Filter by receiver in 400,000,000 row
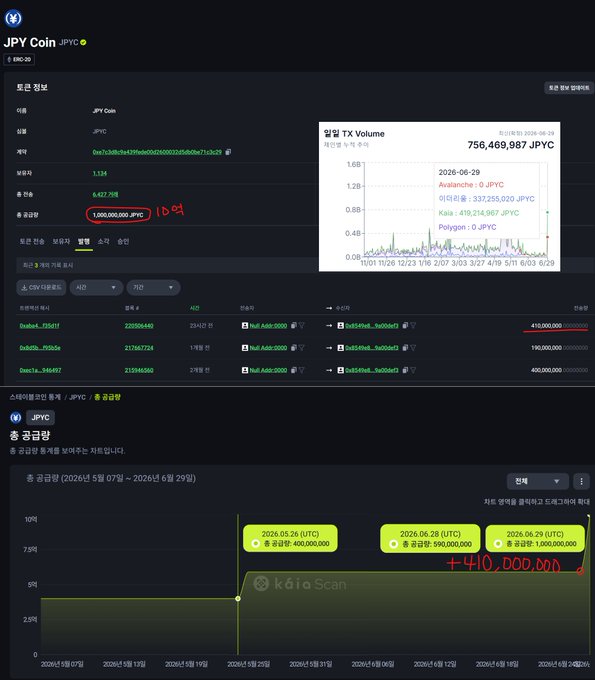 [413, 370]
